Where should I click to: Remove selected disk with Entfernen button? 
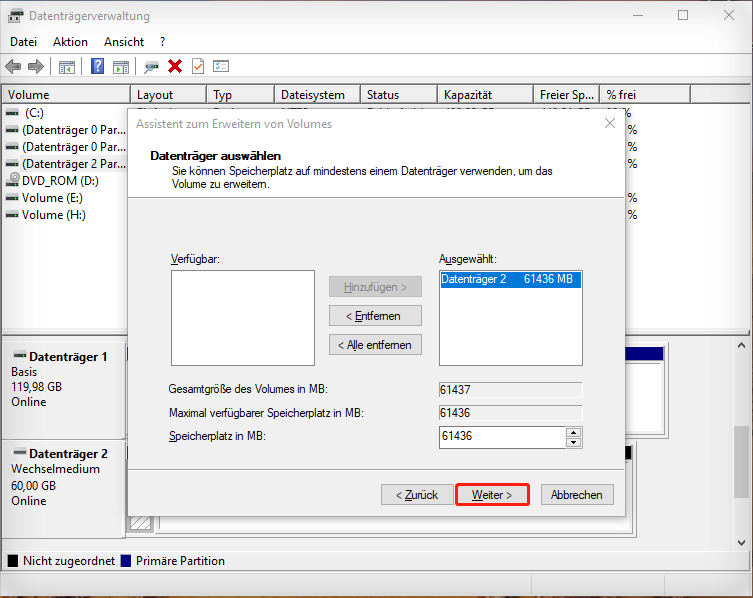(375, 316)
